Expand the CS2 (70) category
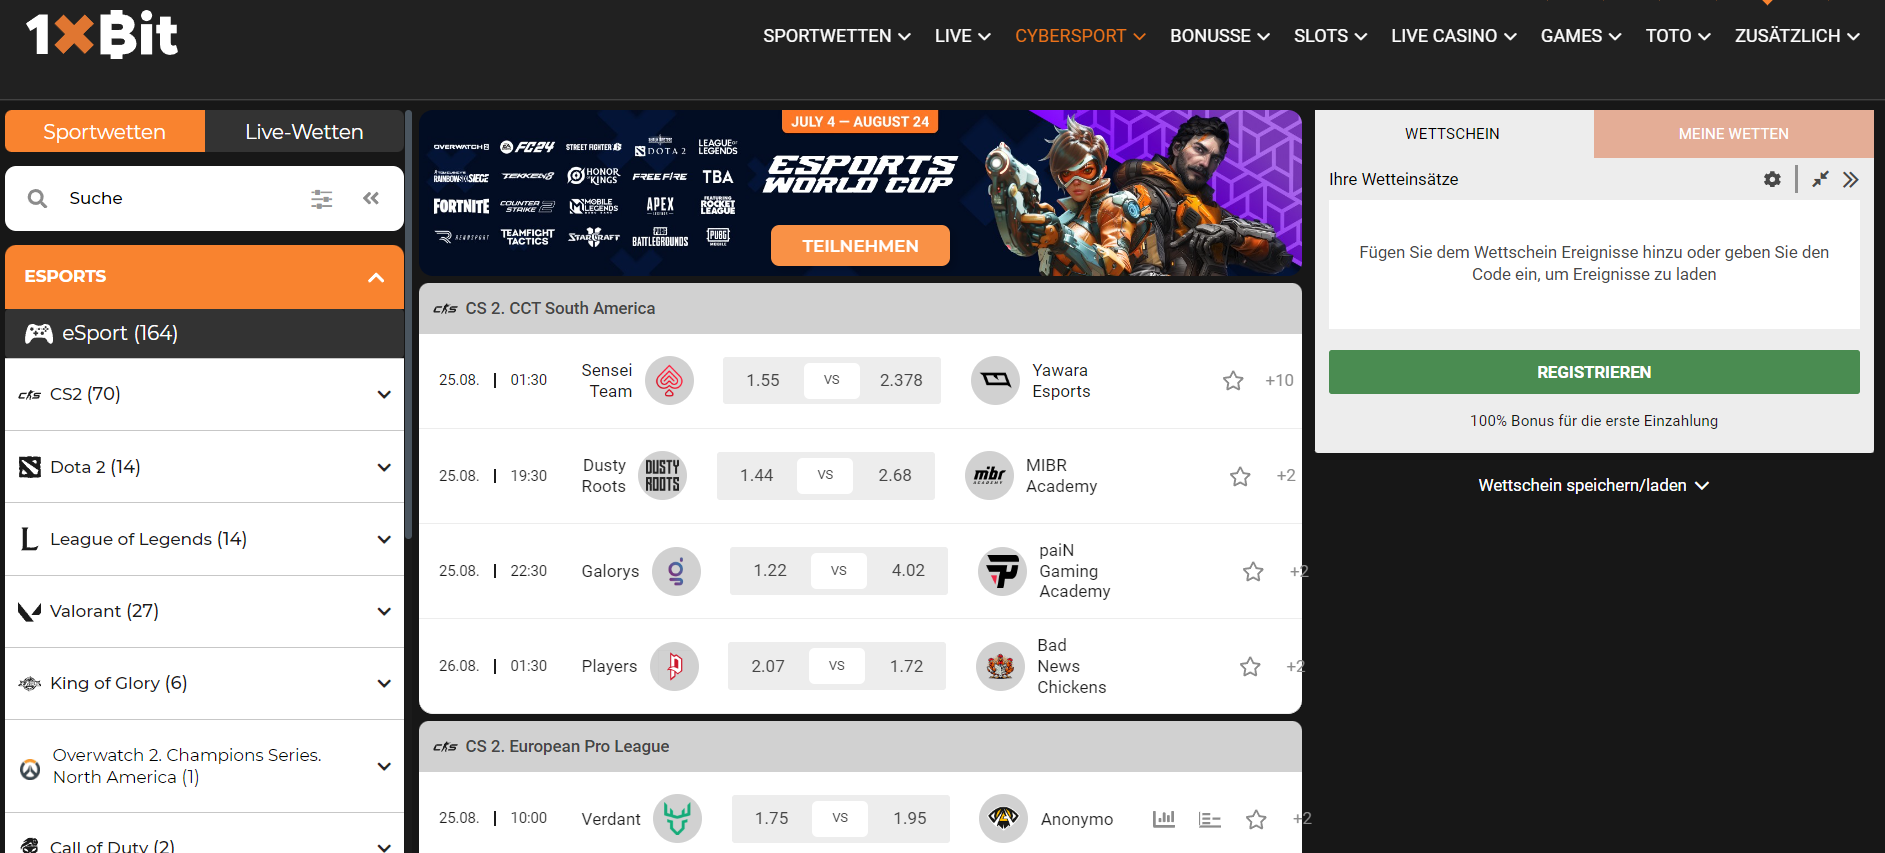Image resolution: width=1885 pixels, height=853 pixels. click(x=205, y=395)
